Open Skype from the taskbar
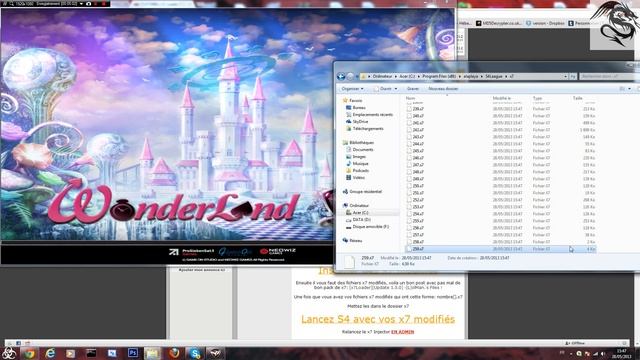640x360 pixels. tap(195, 353)
